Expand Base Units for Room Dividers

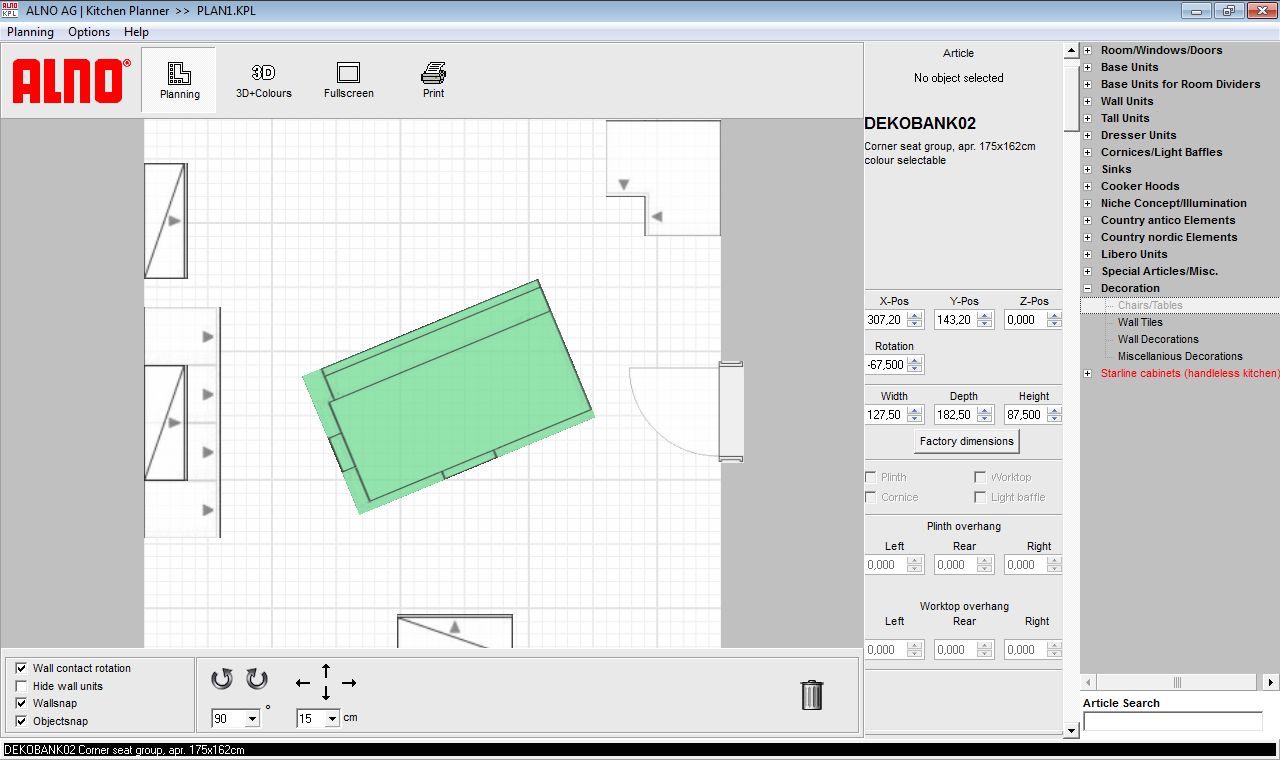1088,84
